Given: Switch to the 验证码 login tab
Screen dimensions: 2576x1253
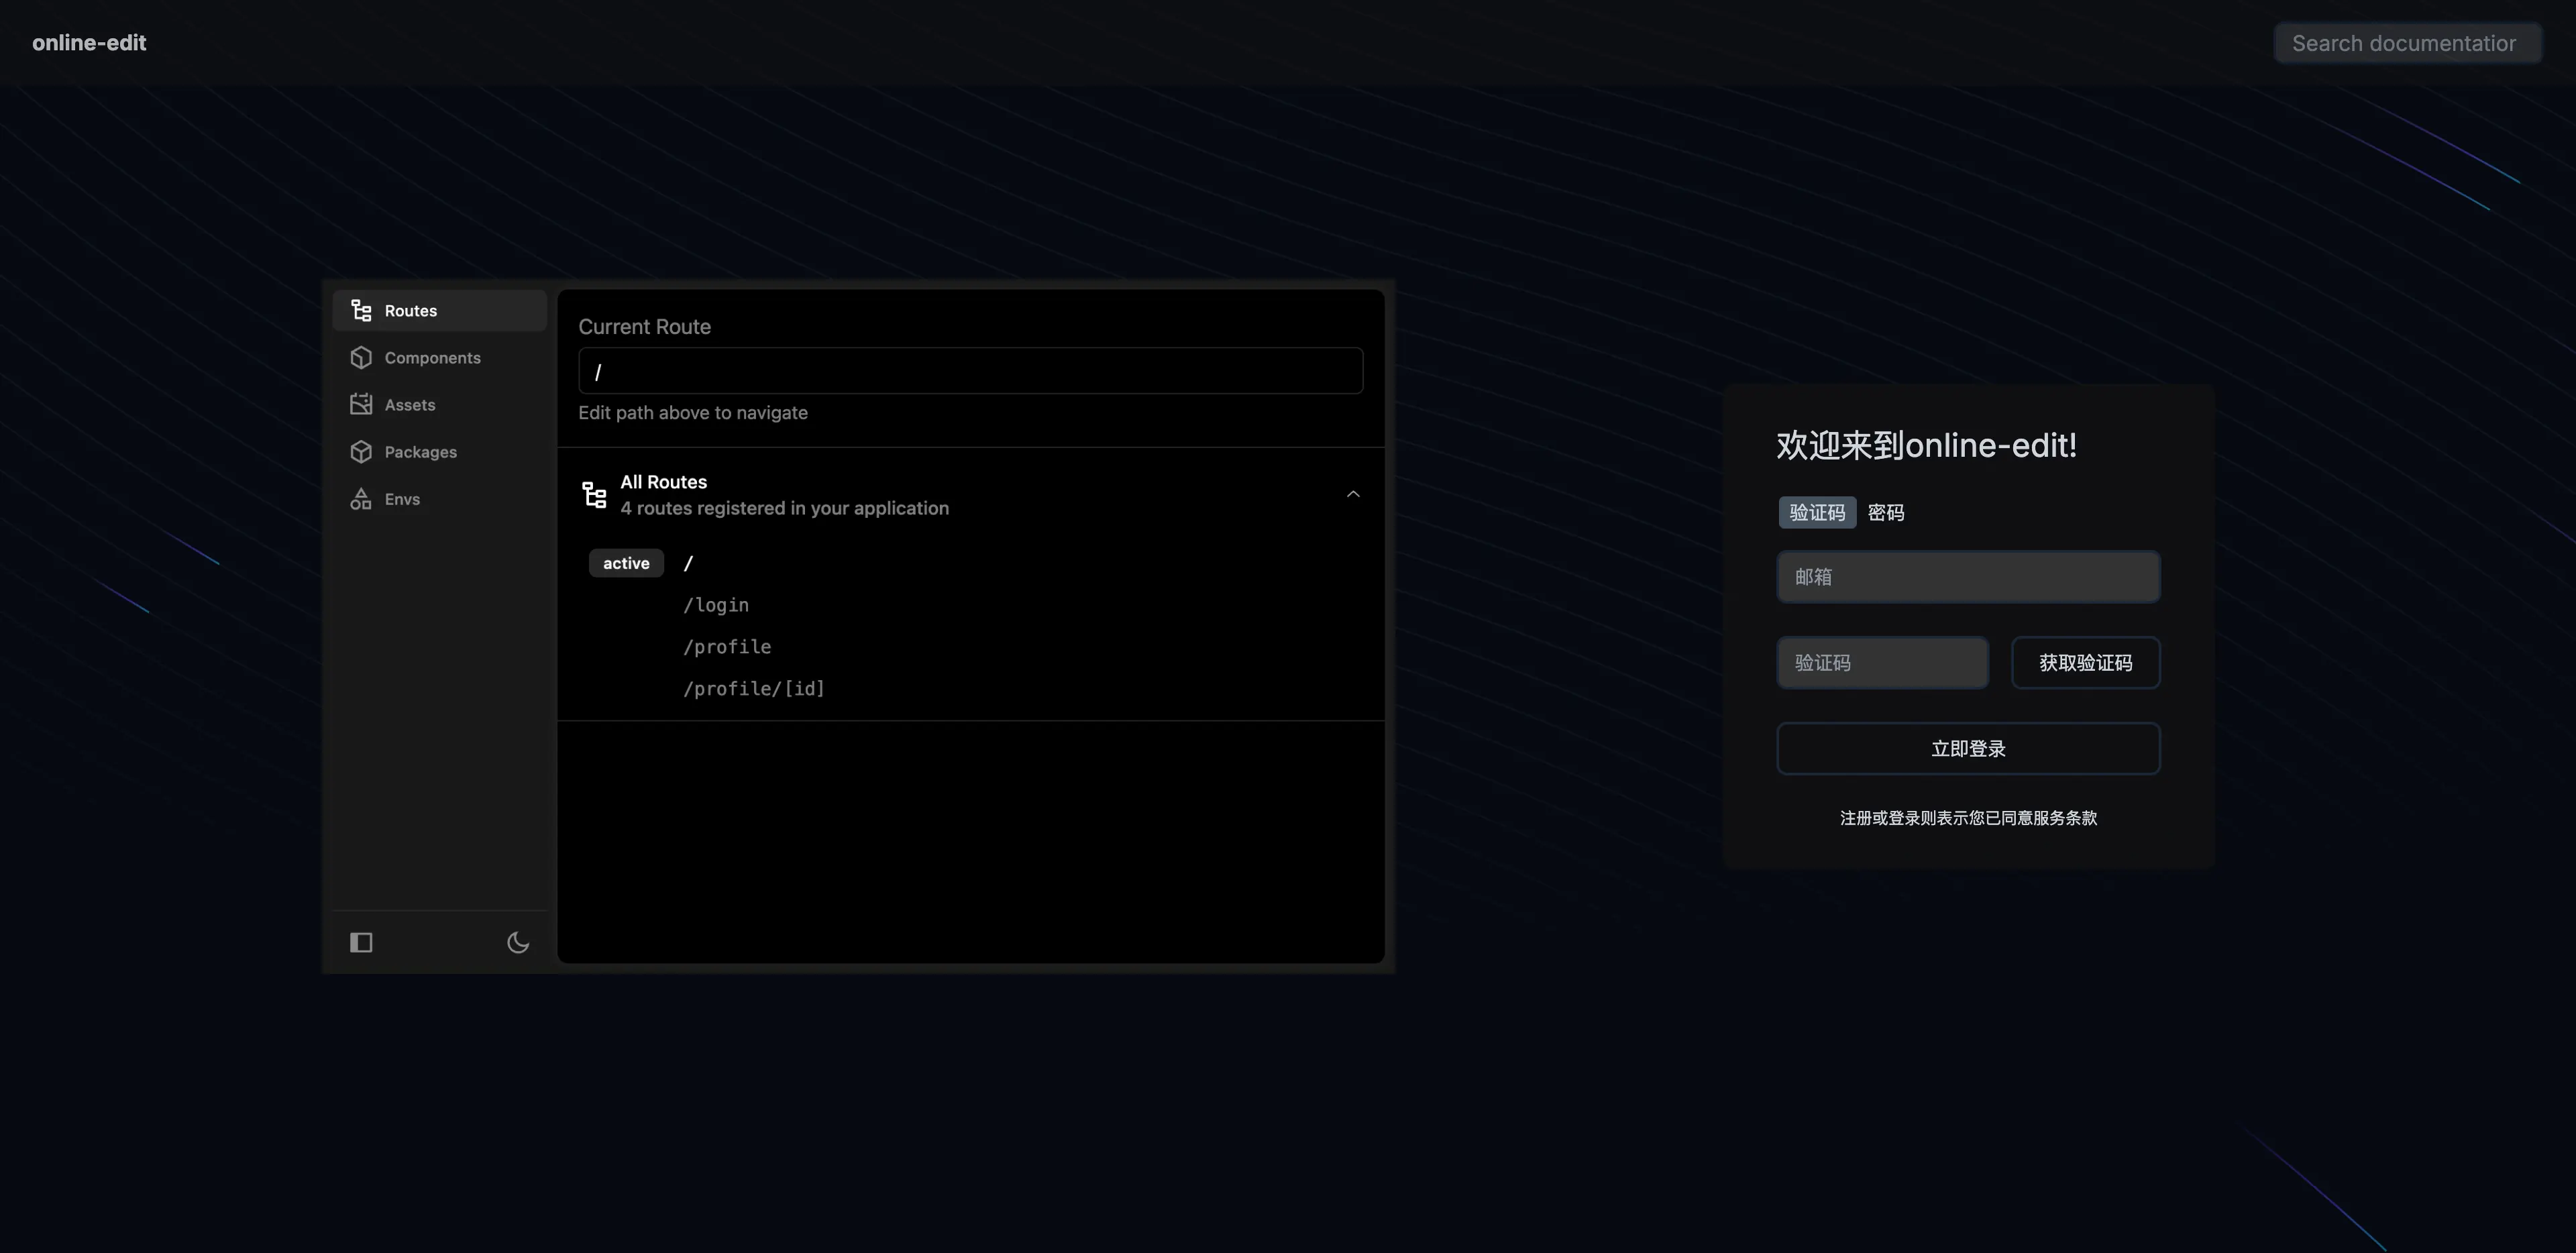Looking at the screenshot, I should point(1817,512).
